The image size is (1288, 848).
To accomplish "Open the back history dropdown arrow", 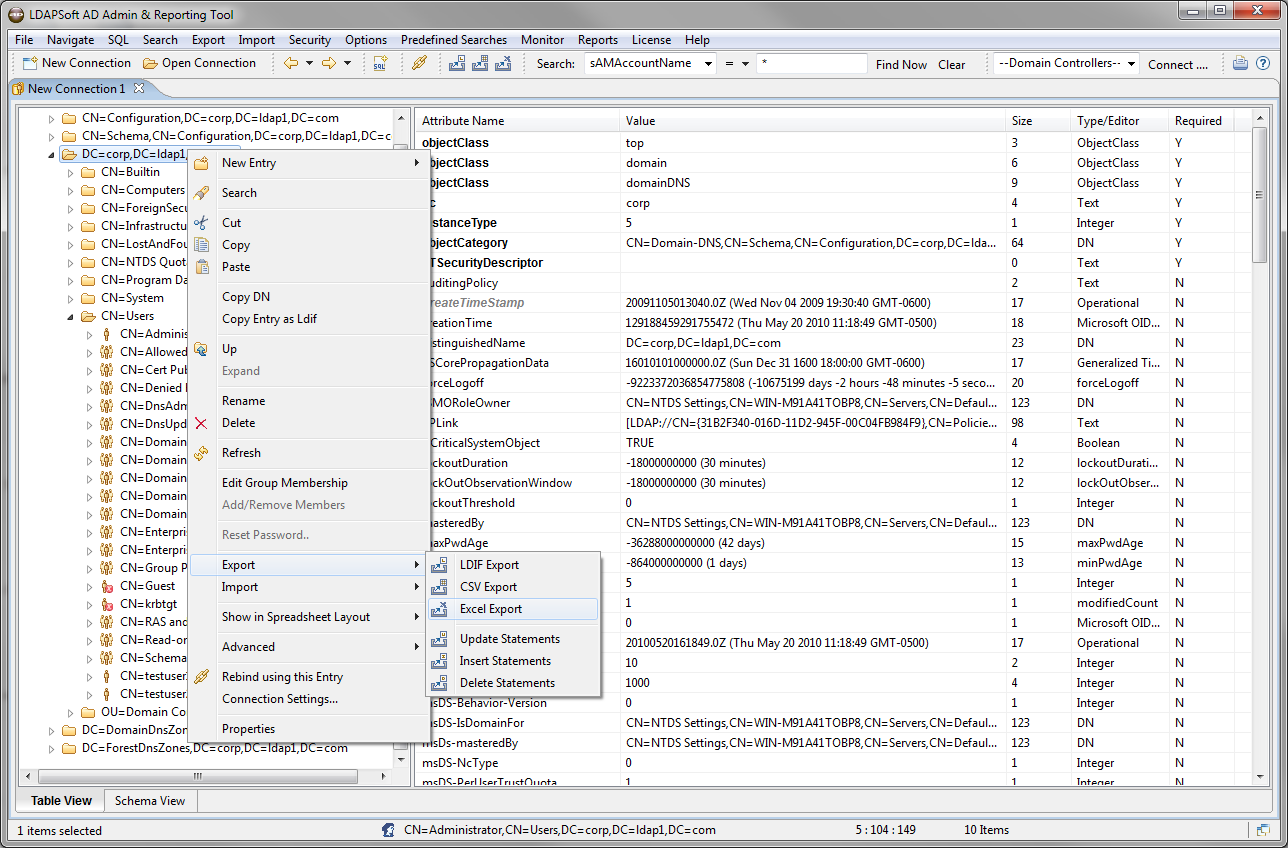I will (309, 63).
